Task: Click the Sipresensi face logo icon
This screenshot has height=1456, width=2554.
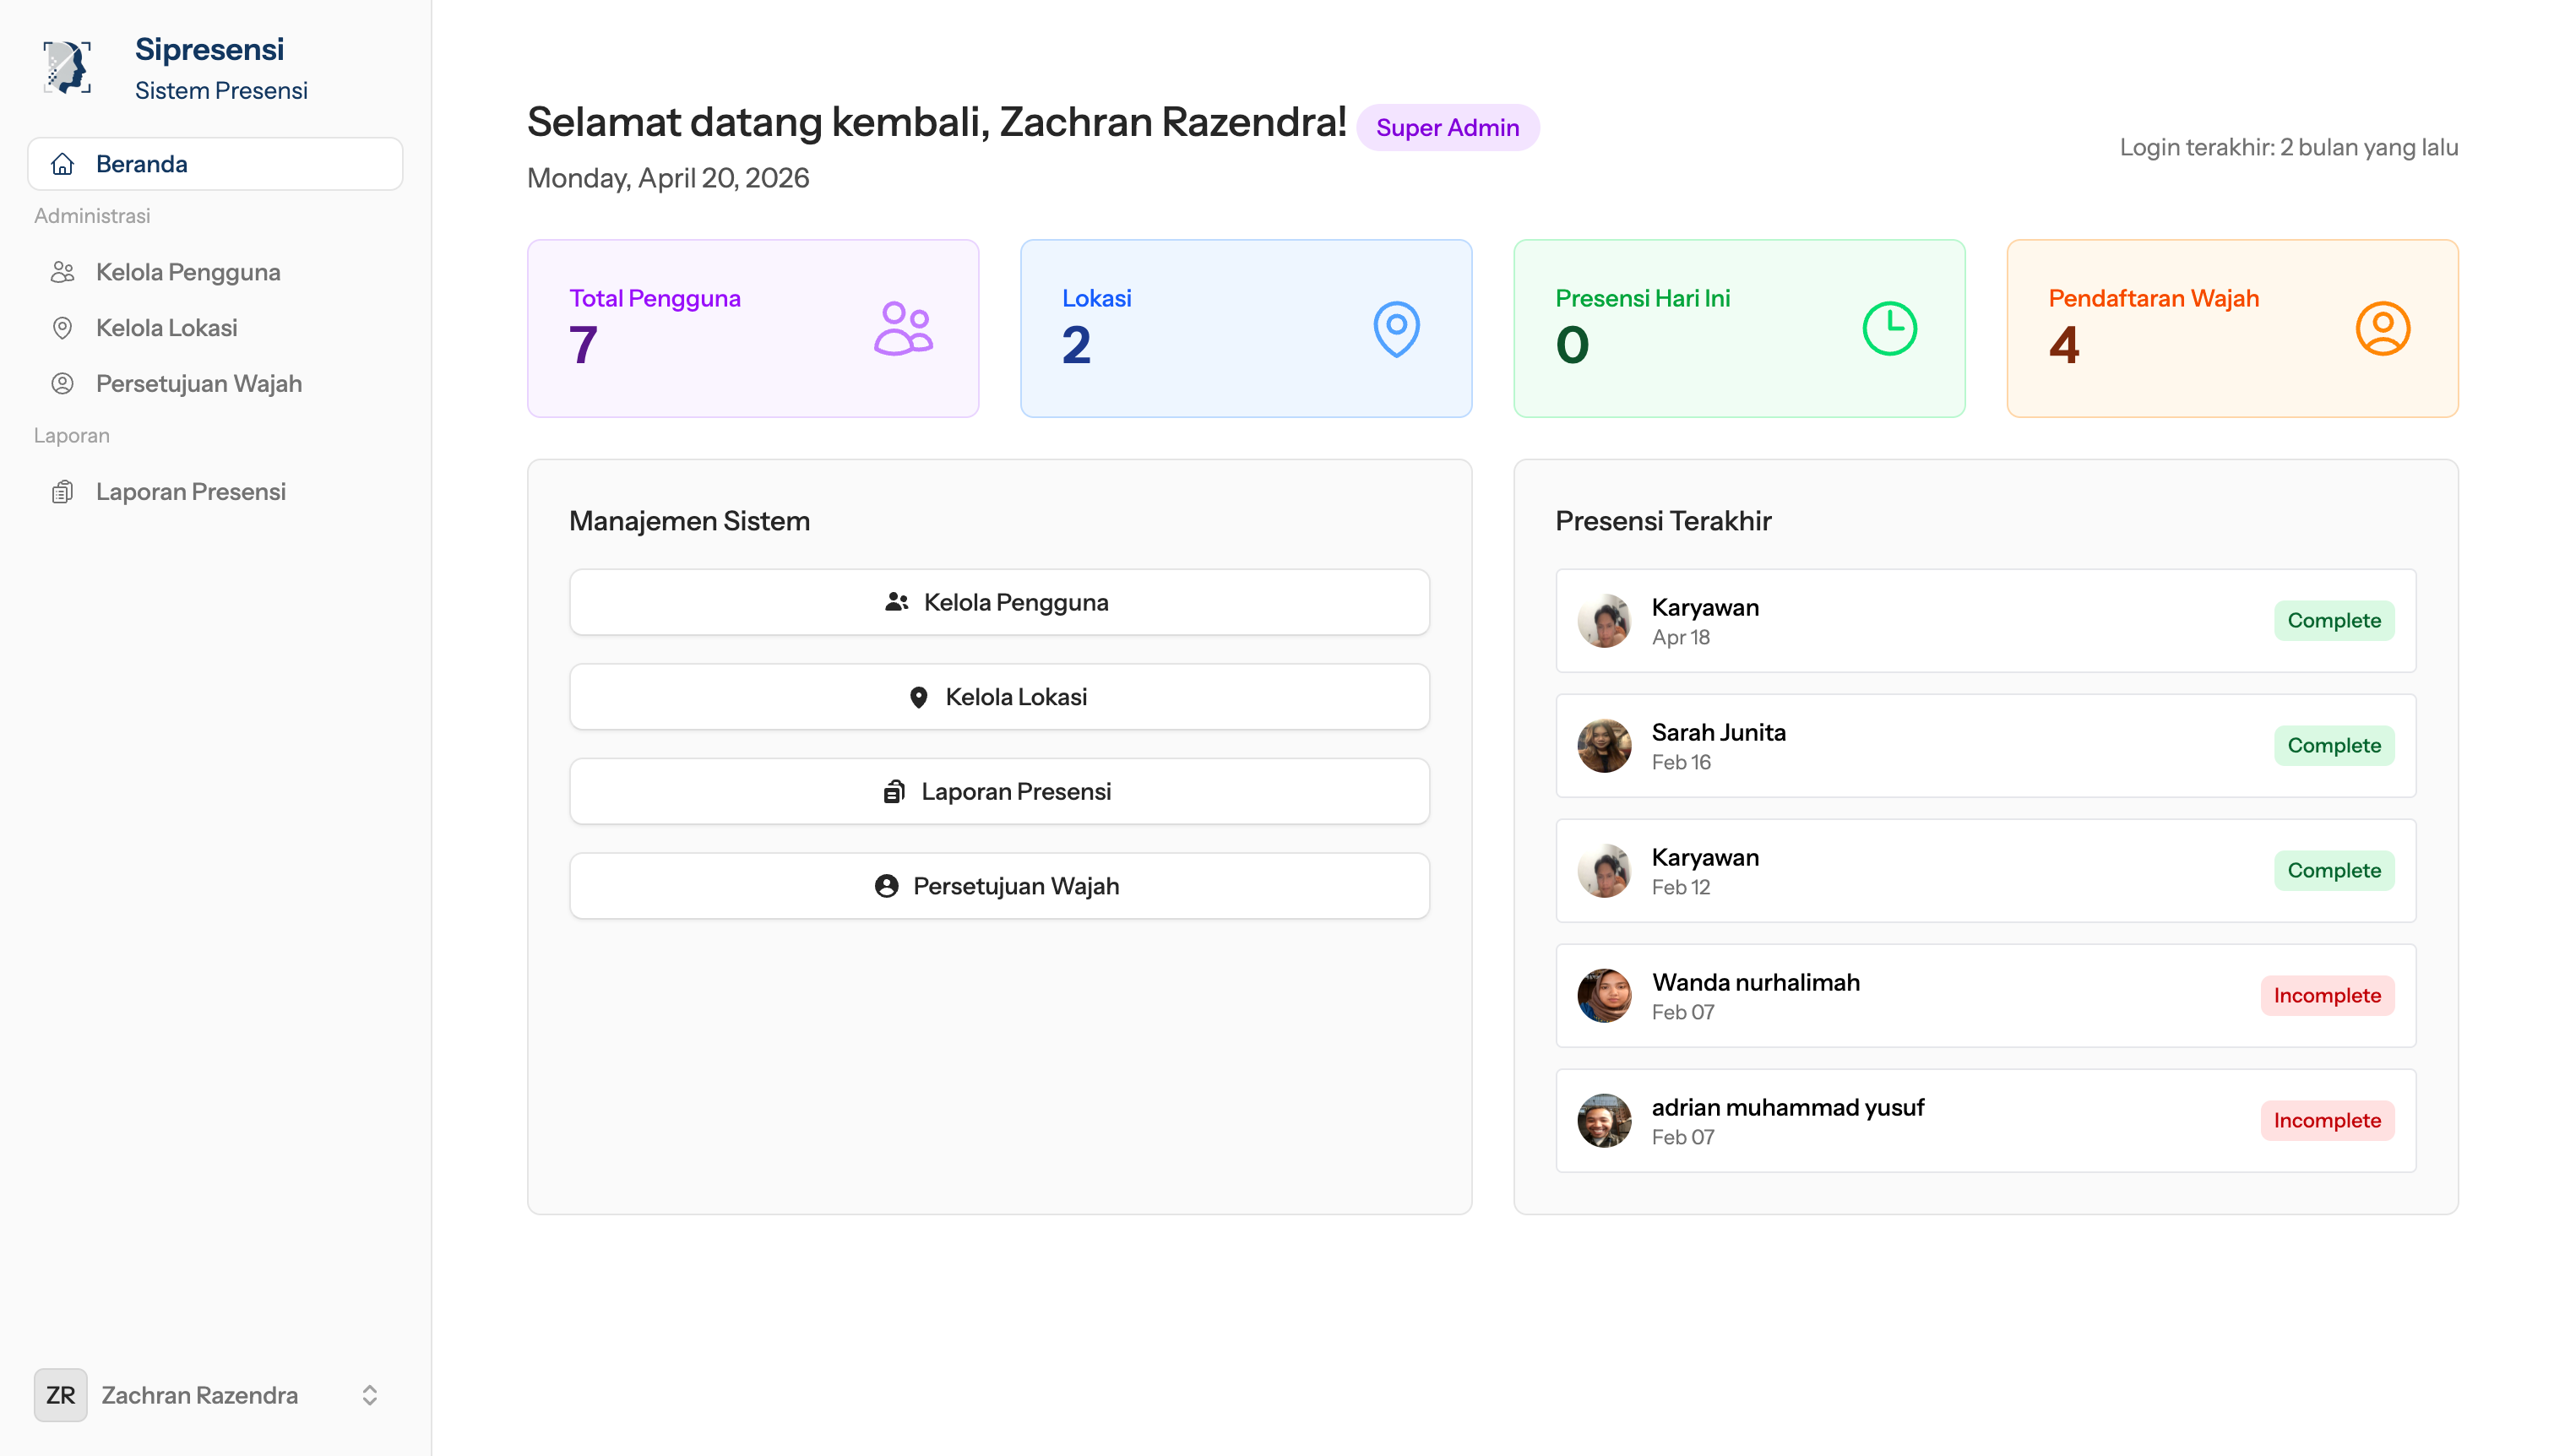Action: point(67,68)
